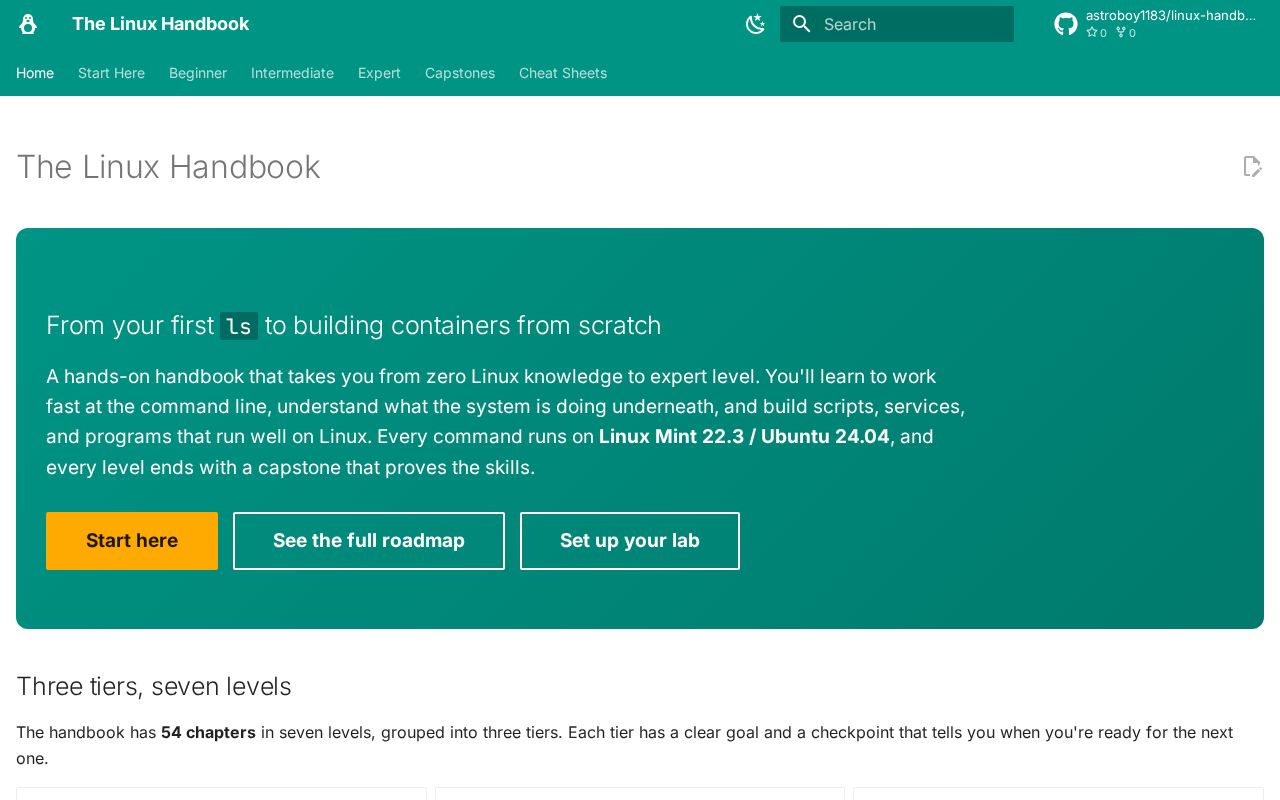1280x800 pixels.
Task: Navigate to the Capstones tab
Action: pos(460,73)
